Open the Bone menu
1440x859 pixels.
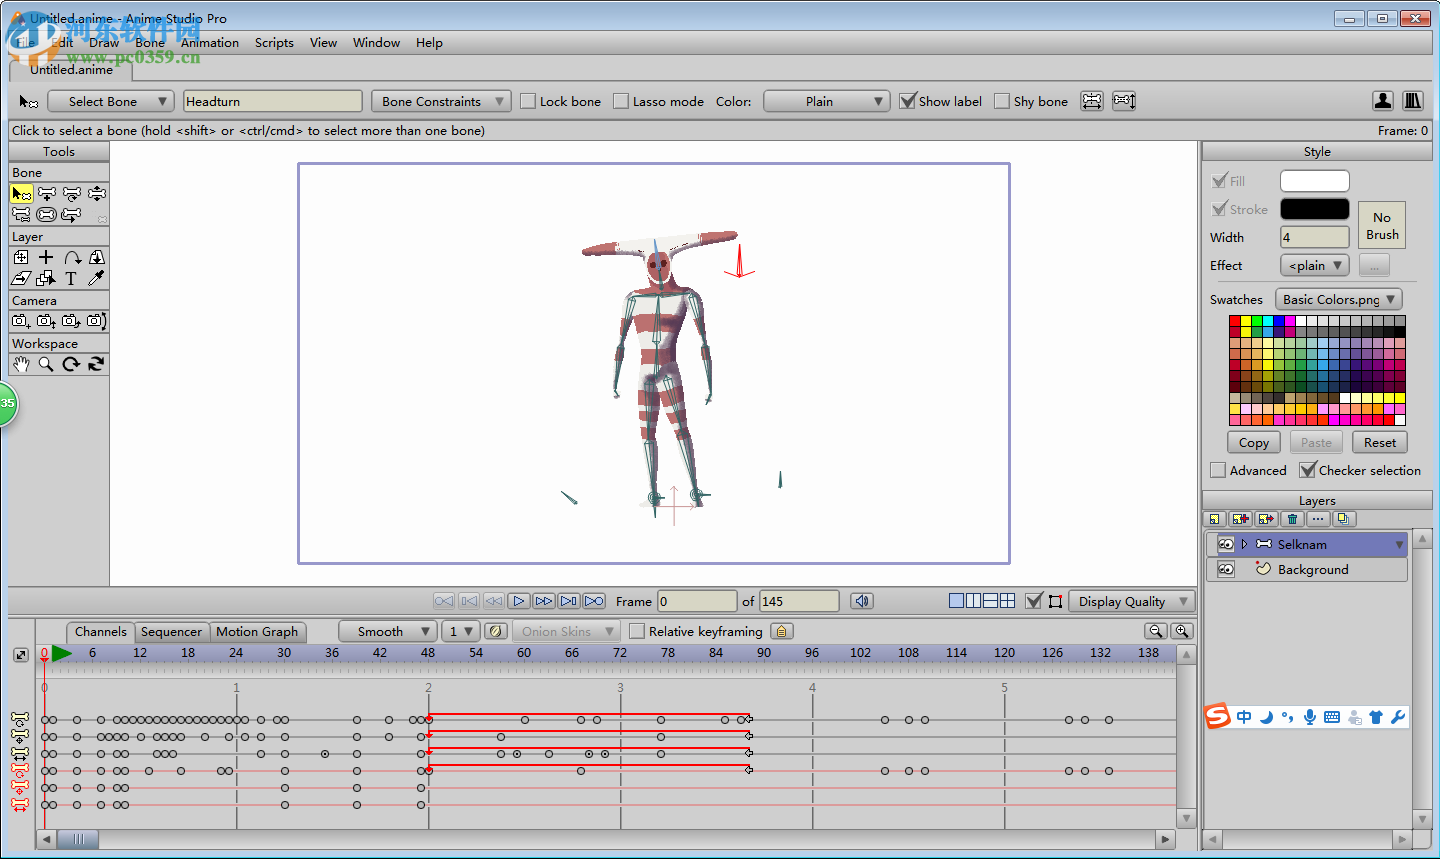pyautogui.click(x=149, y=43)
